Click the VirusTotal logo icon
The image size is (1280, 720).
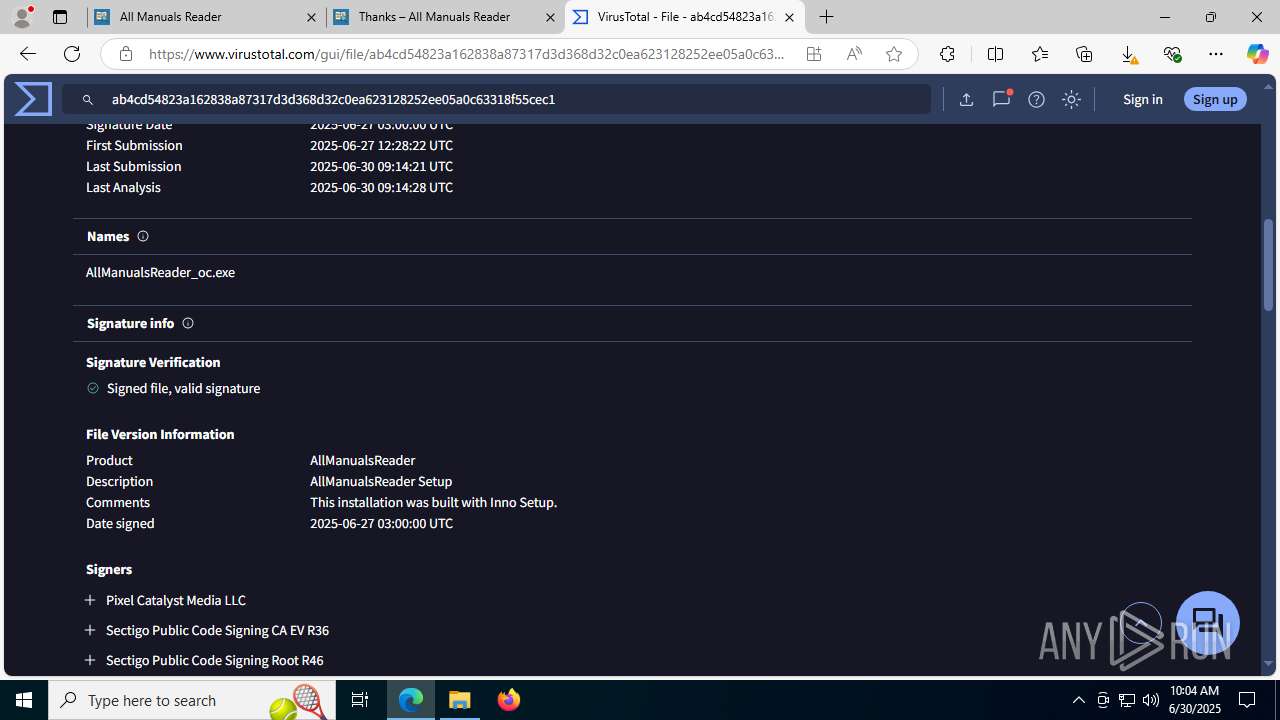tap(33, 99)
